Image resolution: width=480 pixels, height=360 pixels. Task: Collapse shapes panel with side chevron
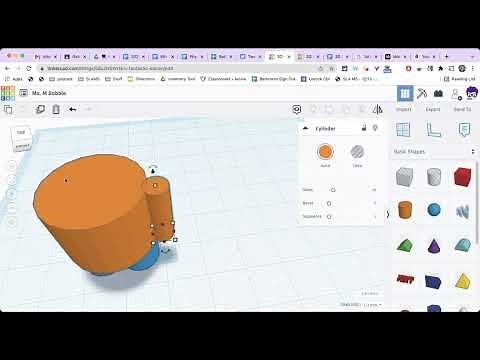pyautogui.click(x=388, y=214)
